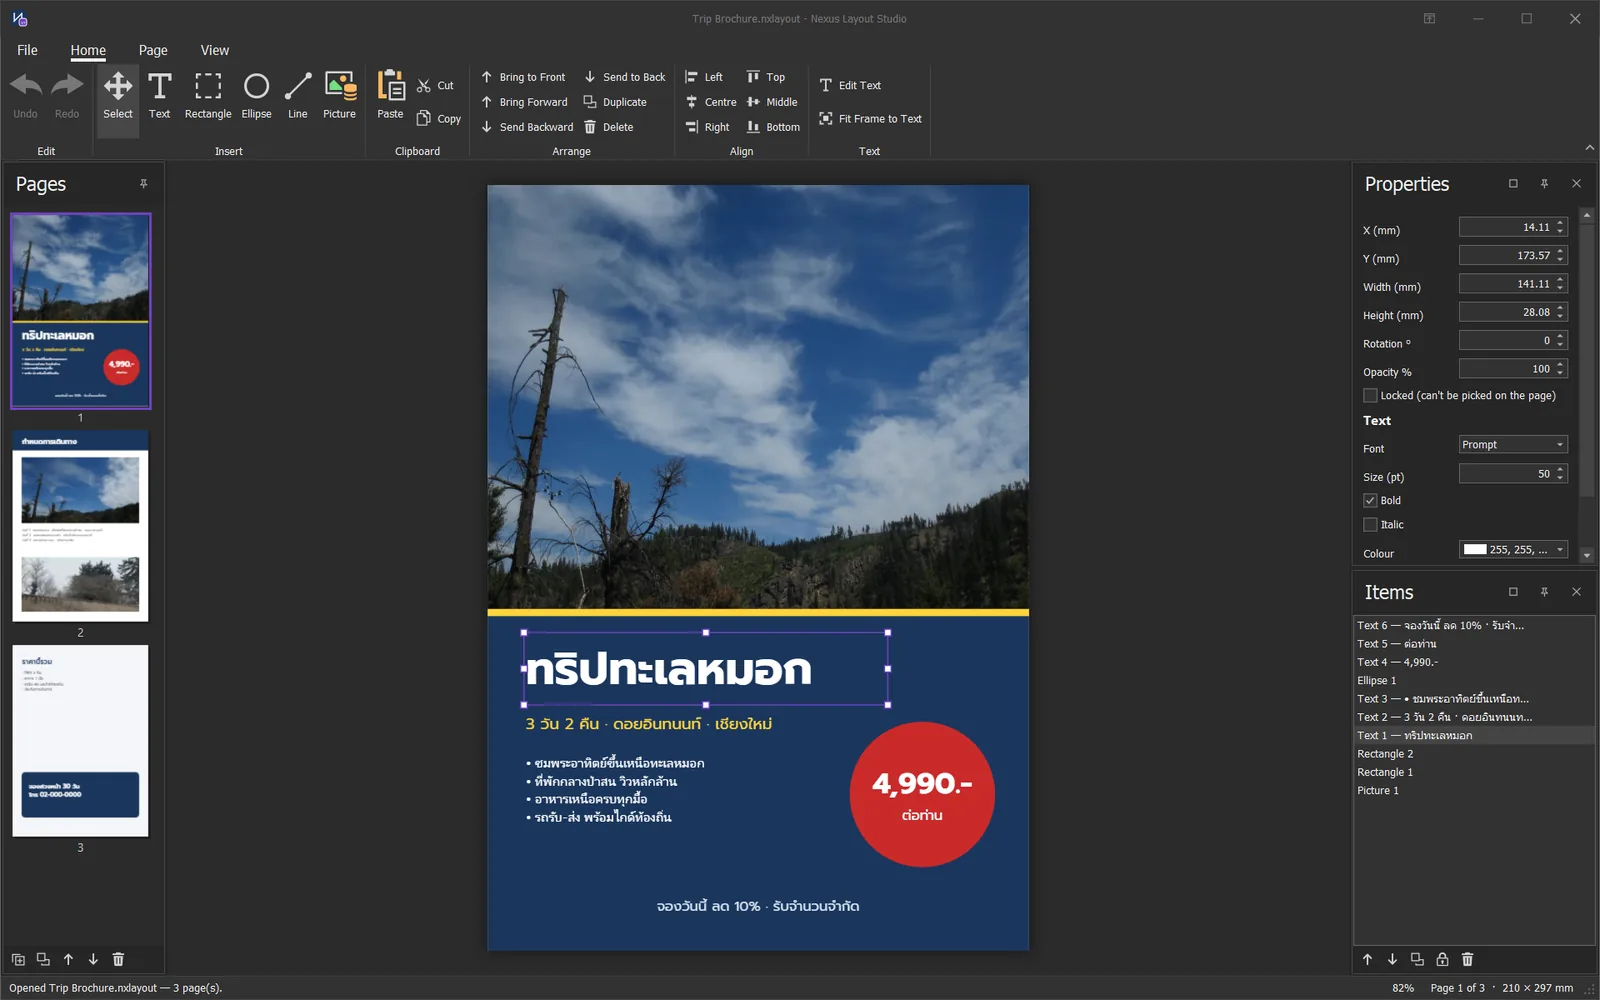Align selection to Centre
1600x1000 pixels.
[711, 102]
